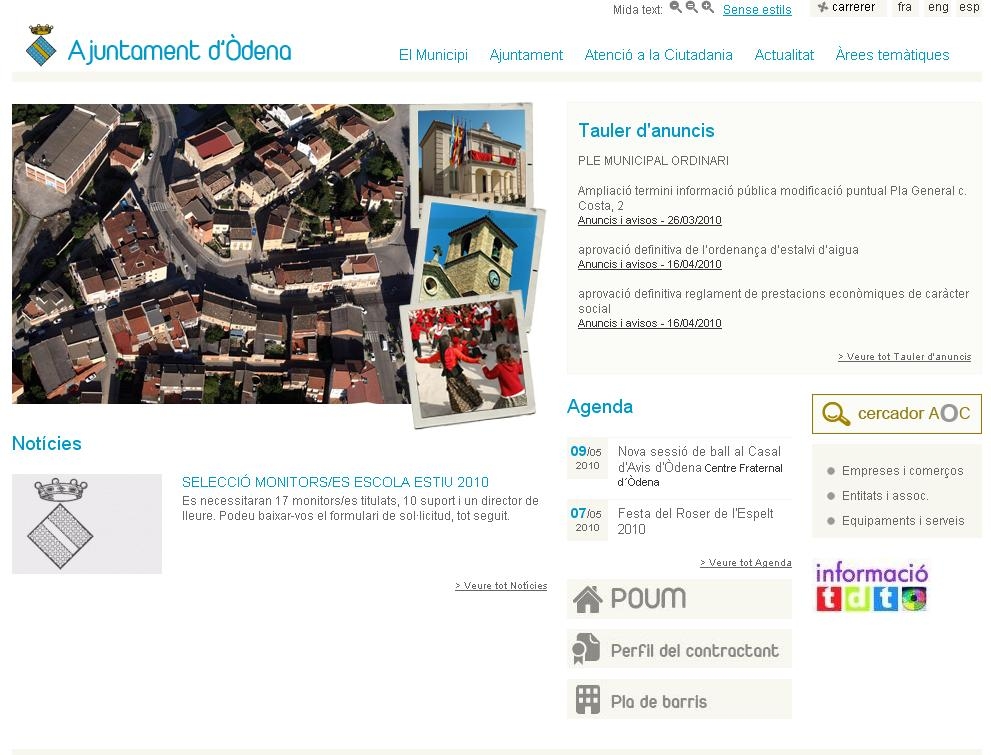The image size is (991, 755).
Task: Open the Àrees temàtiques menu
Action: pos(891,55)
